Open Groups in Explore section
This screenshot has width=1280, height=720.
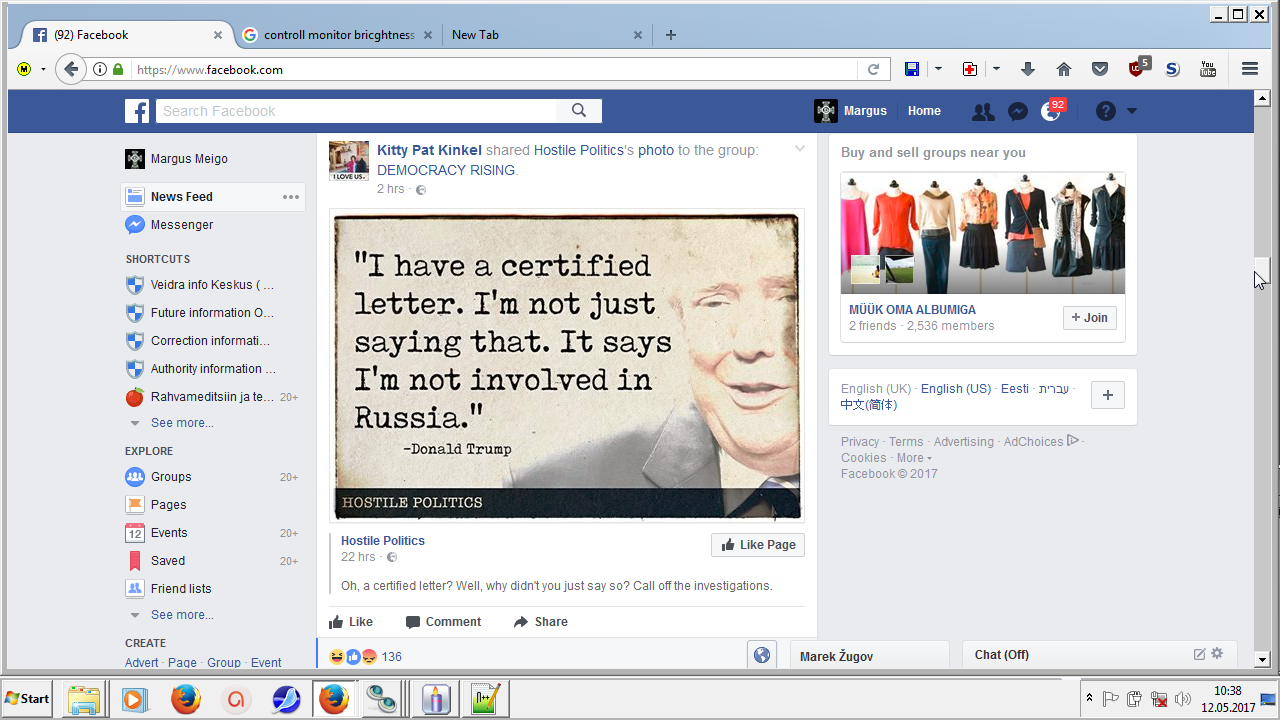click(171, 477)
